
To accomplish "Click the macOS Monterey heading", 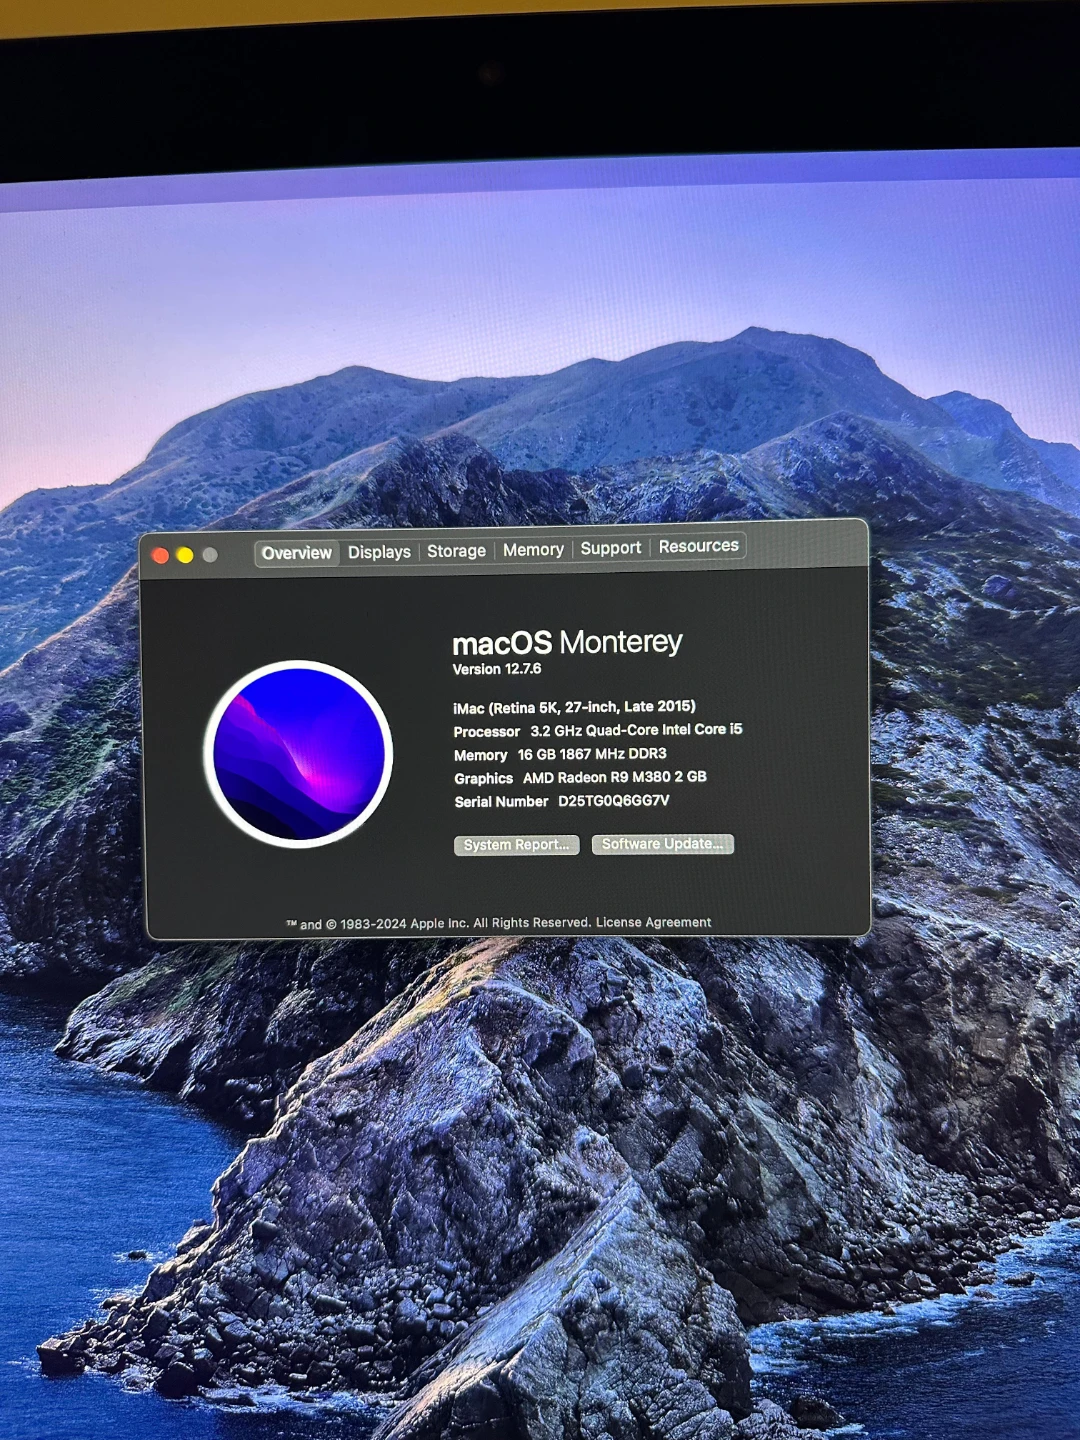I will [x=567, y=642].
